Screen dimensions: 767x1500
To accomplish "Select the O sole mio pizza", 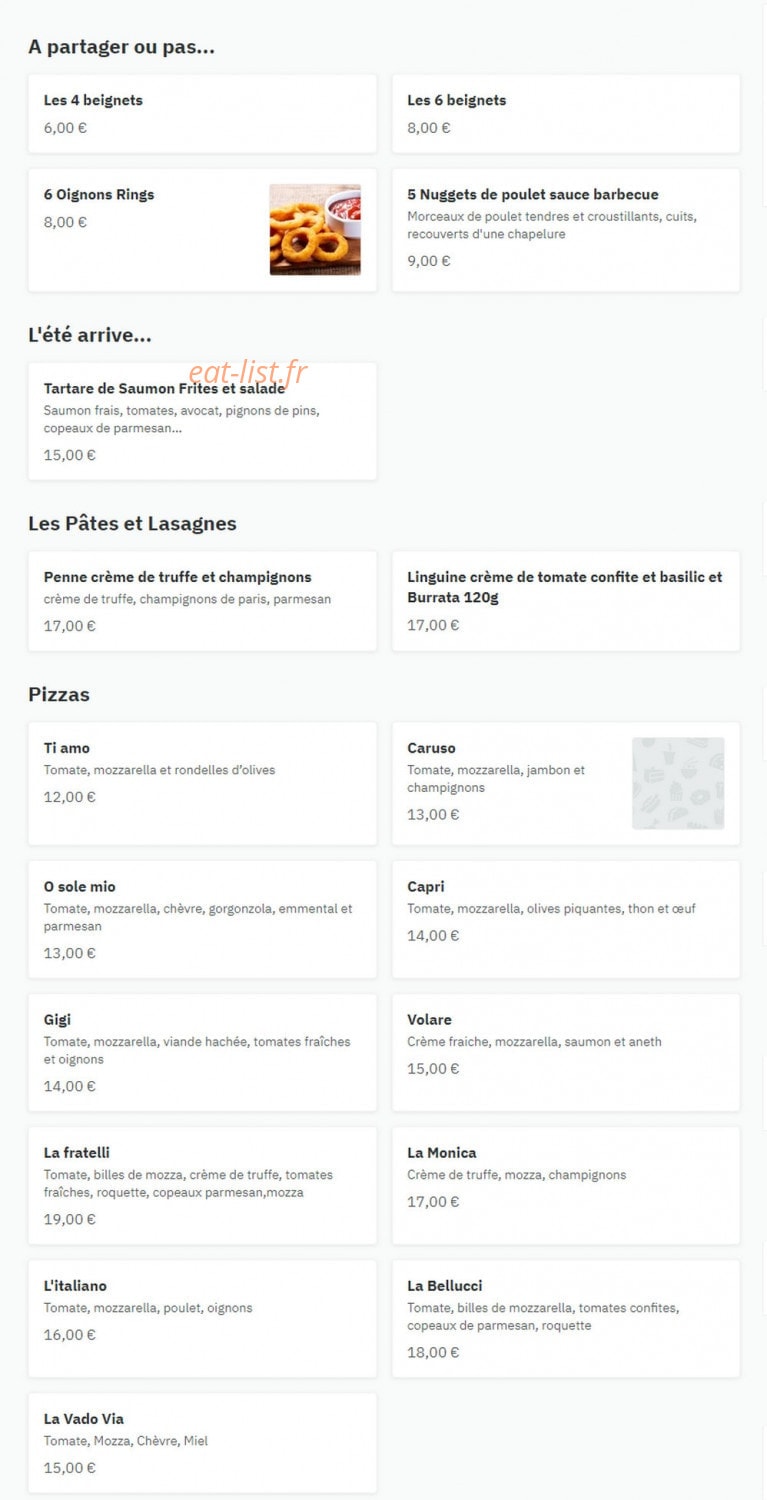I will 202,919.
